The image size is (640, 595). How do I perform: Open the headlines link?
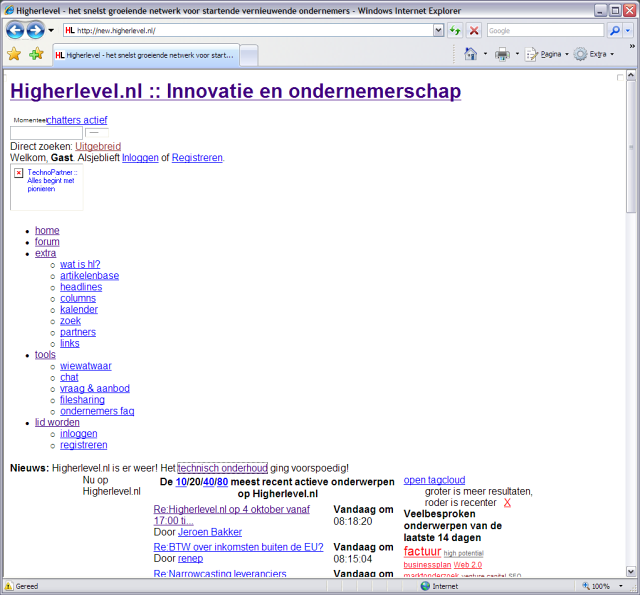click(x=81, y=287)
